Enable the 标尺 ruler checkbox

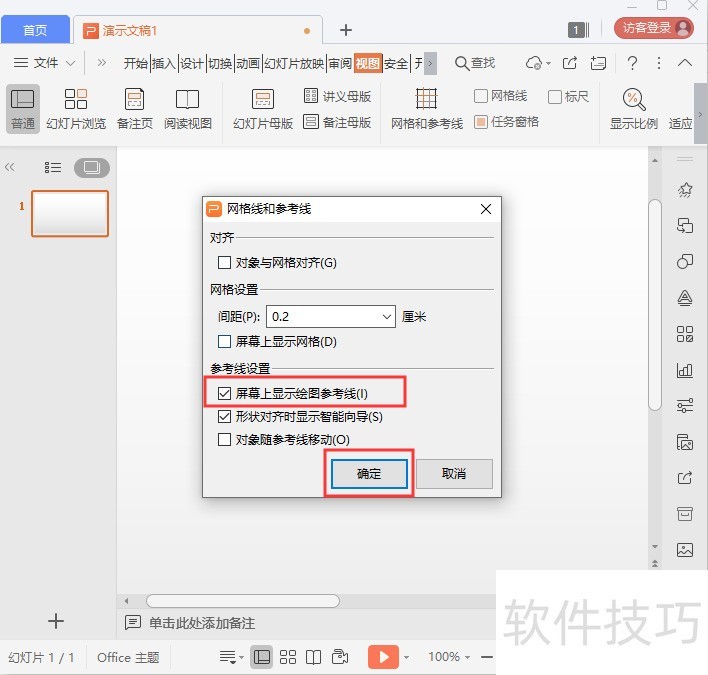click(554, 97)
